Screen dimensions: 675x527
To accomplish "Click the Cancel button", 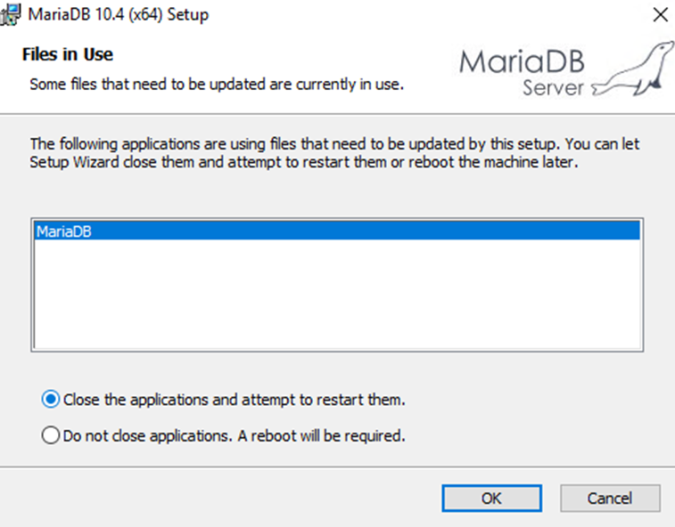I will (610, 498).
